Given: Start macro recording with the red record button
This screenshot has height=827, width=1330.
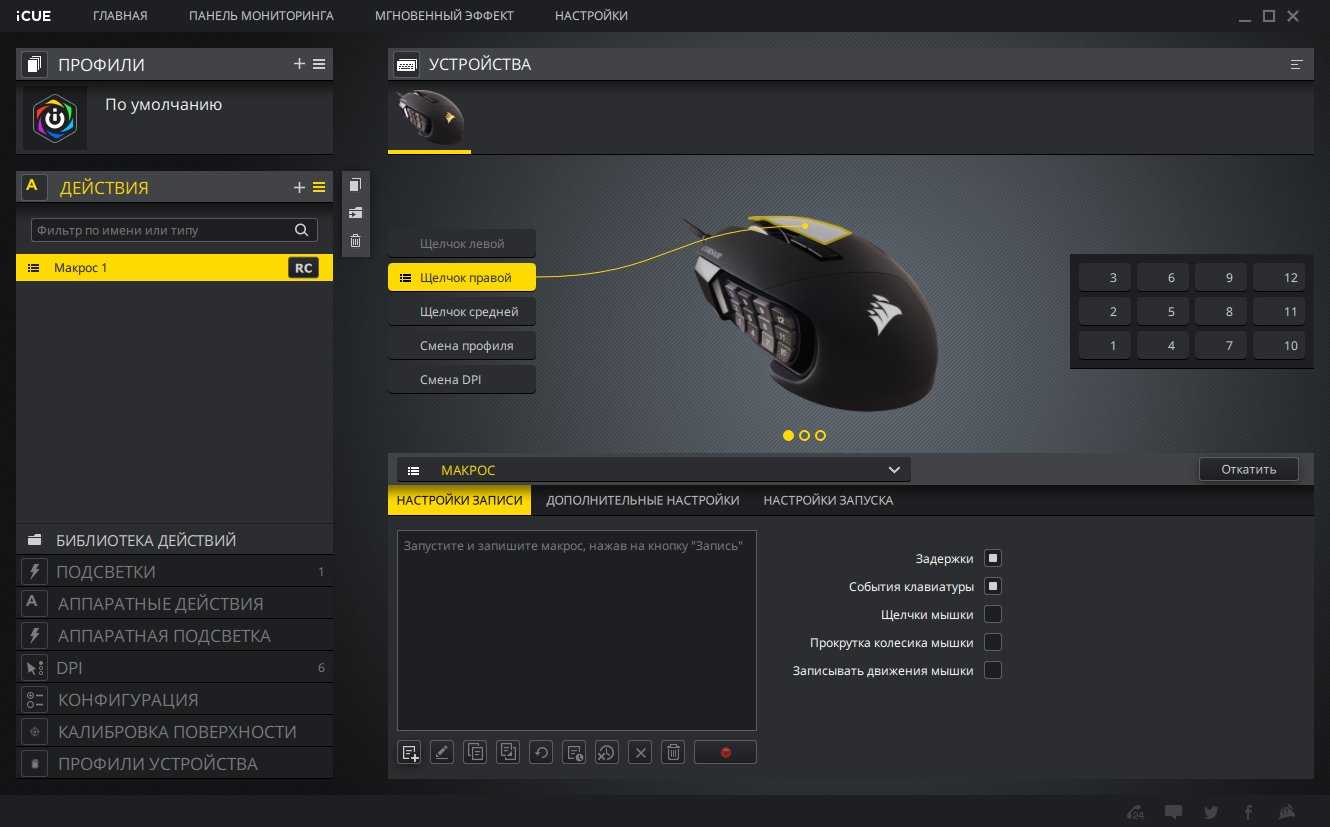Looking at the screenshot, I should (725, 752).
